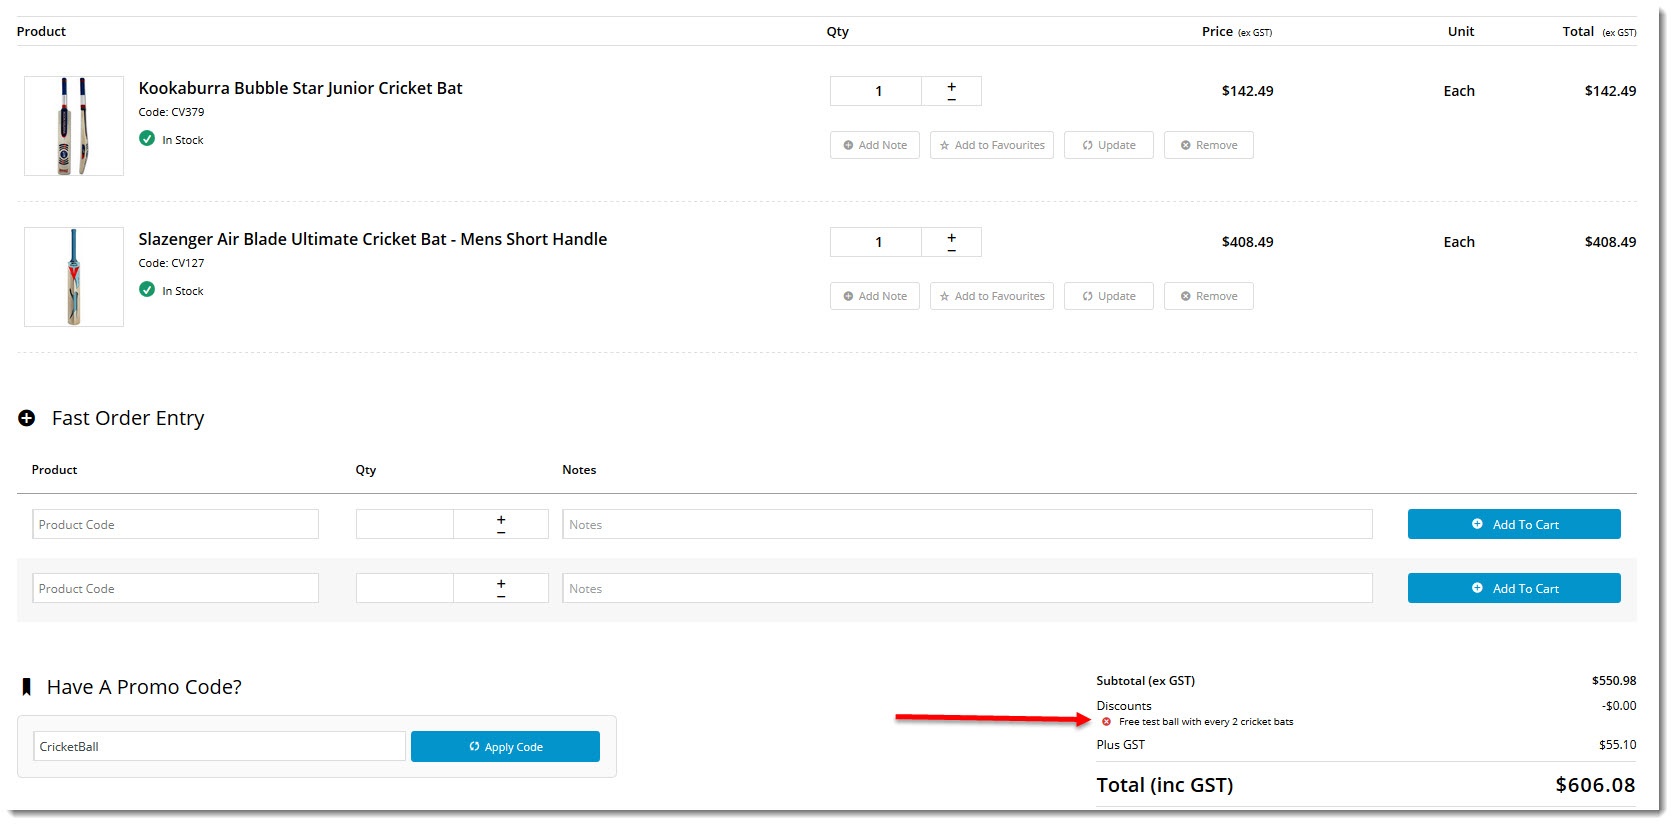Screen dimensions: 1674x825
Task: Click the Slazenger Air Blade bat thumbnail
Action: click(x=74, y=277)
